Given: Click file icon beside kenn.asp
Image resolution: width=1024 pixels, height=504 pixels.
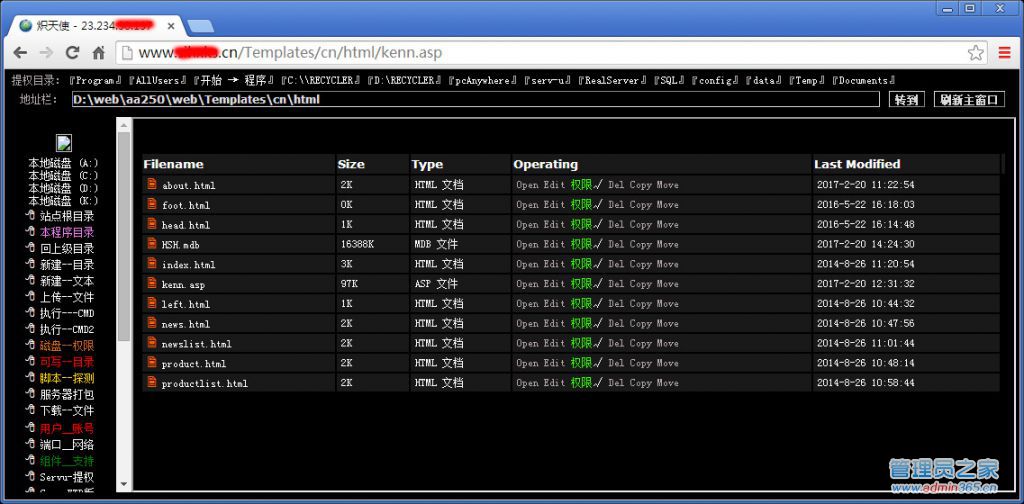Looking at the screenshot, I should pyautogui.click(x=152, y=283).
